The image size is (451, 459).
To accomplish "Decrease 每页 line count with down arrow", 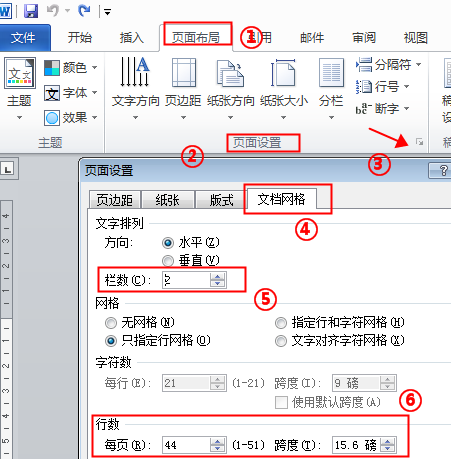I will click(218, 449).
